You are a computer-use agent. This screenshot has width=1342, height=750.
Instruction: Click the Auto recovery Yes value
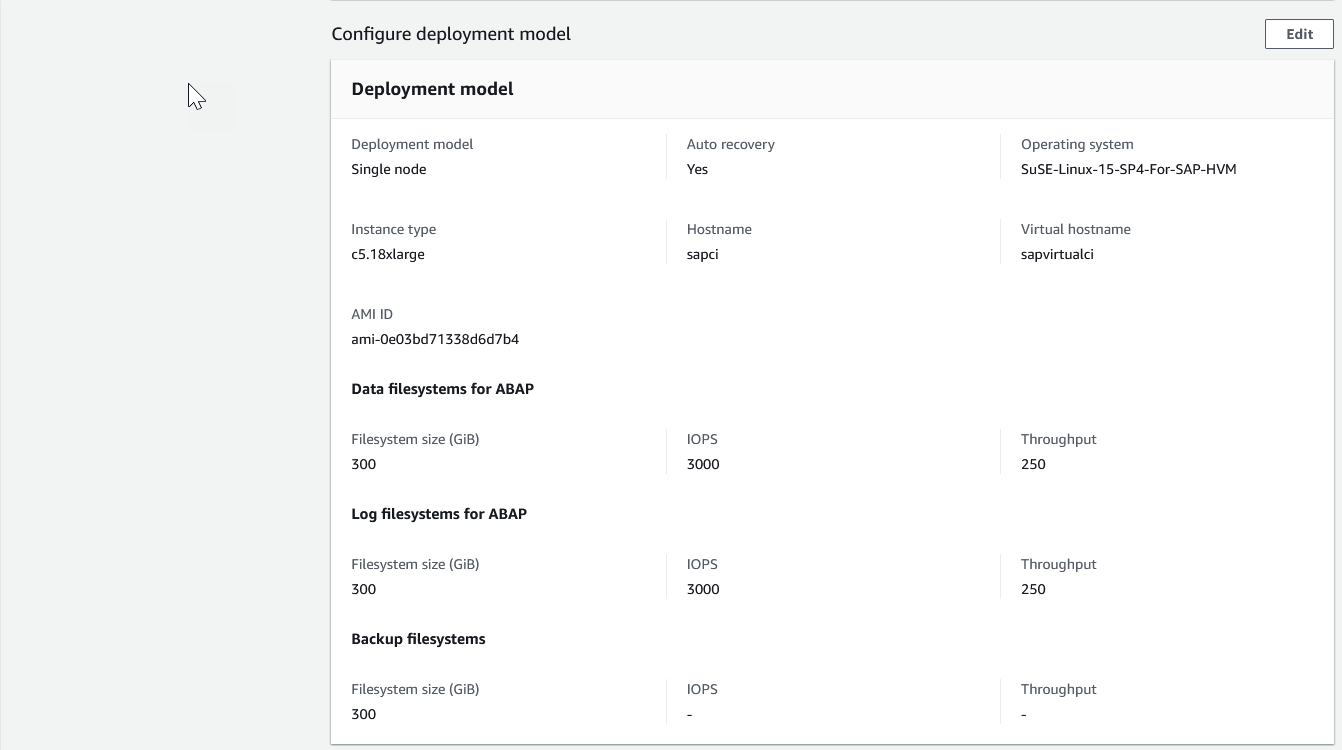[x=697, y=169]
